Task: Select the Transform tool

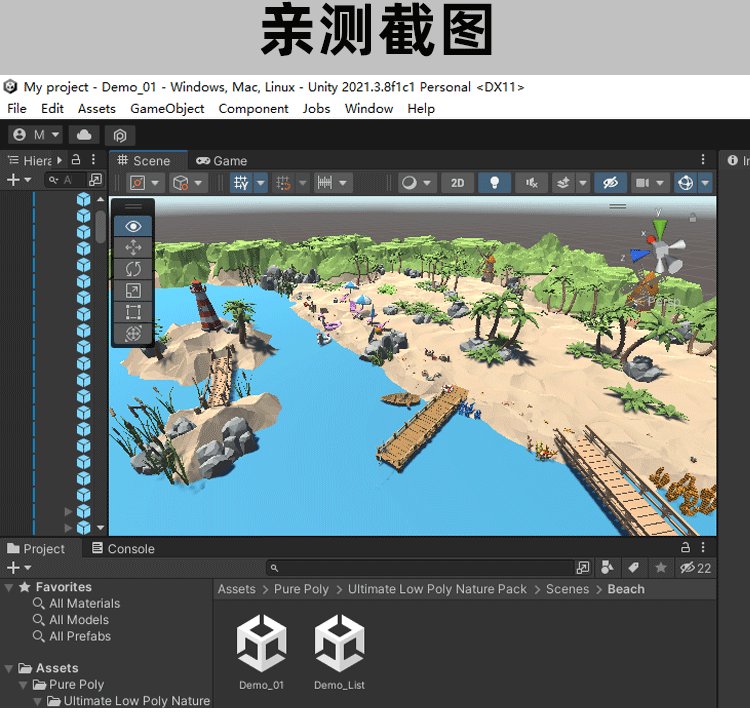Action: (x=133, y=333)
